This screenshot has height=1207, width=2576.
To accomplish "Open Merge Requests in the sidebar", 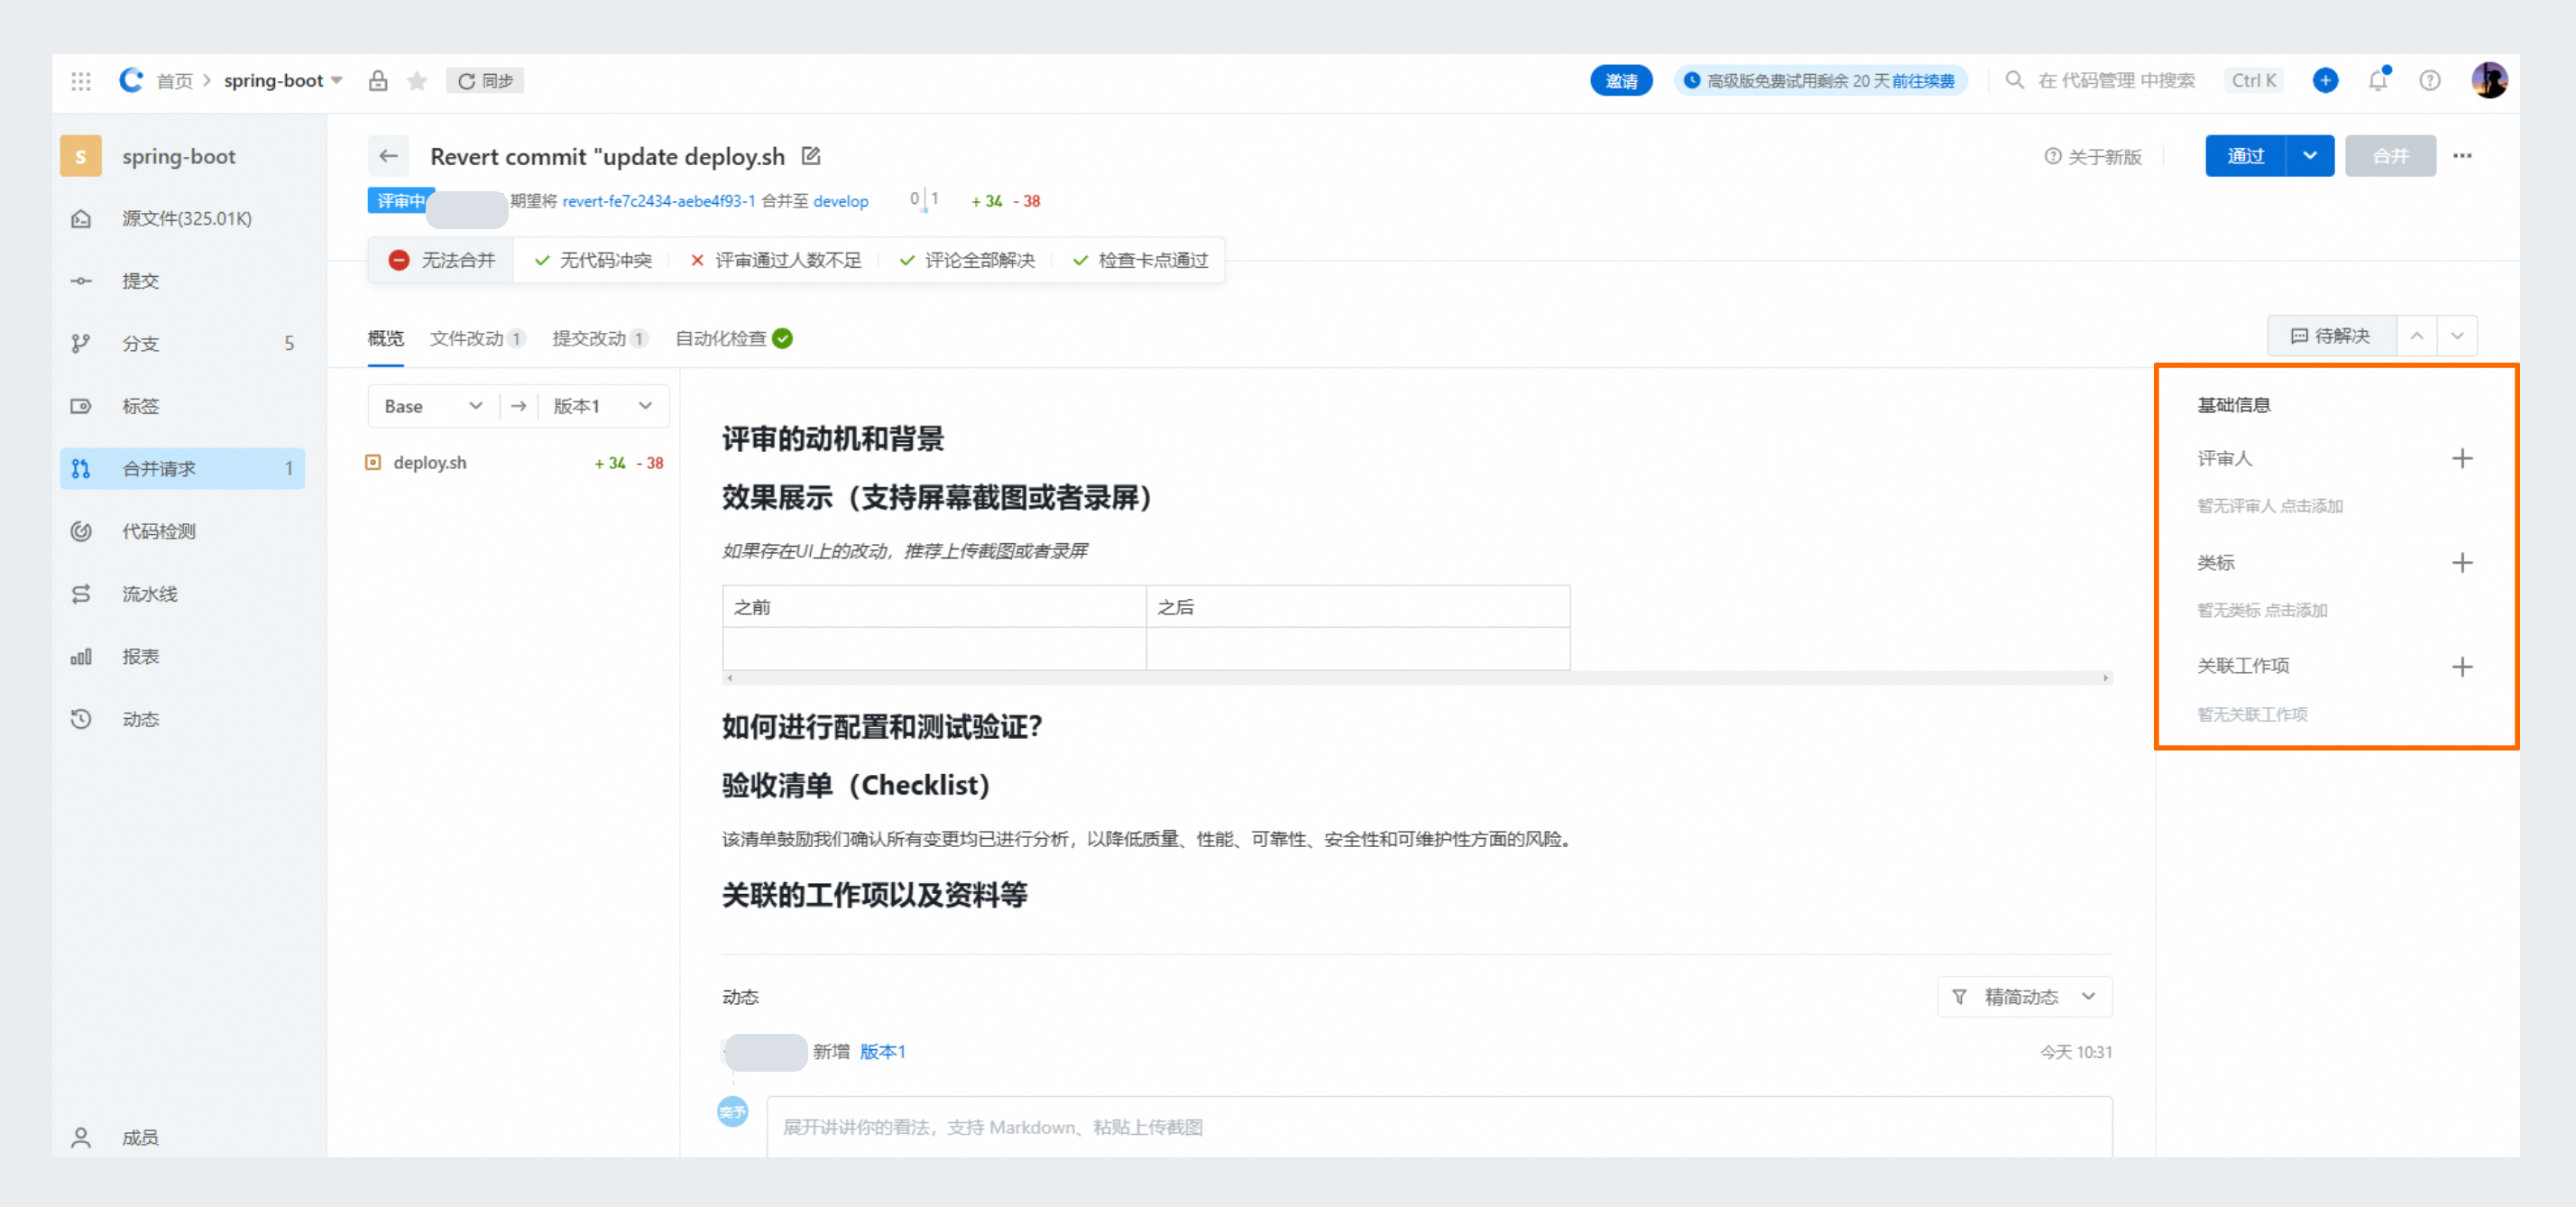I will point(183,469).
